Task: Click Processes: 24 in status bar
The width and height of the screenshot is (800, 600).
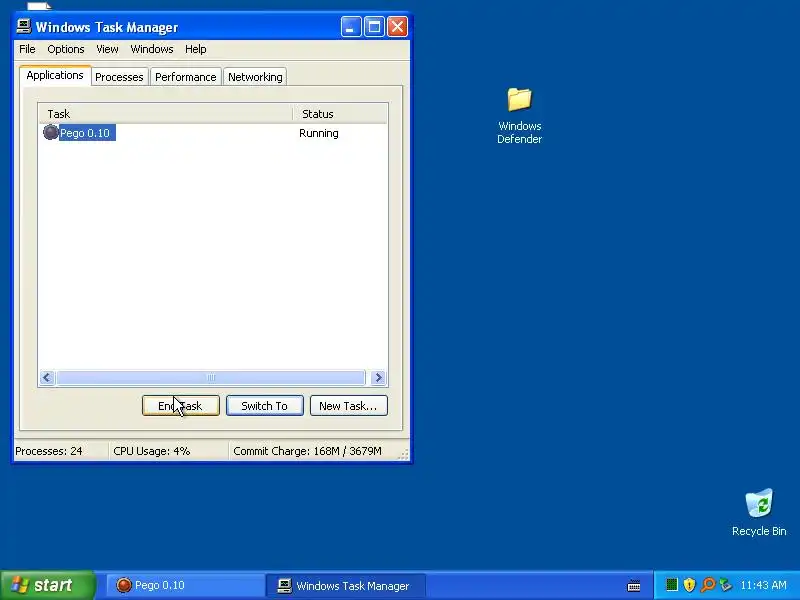Action: (x=48, y=451)
